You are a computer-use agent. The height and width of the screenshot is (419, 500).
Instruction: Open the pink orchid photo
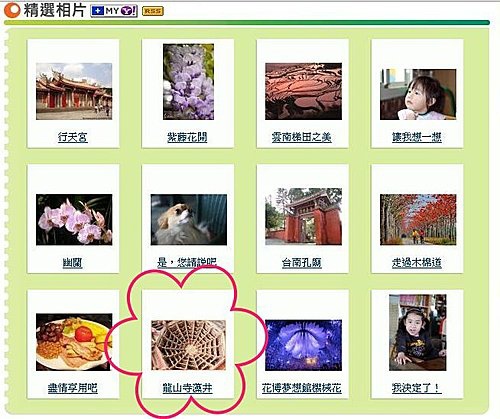click(x=74, y=220)
